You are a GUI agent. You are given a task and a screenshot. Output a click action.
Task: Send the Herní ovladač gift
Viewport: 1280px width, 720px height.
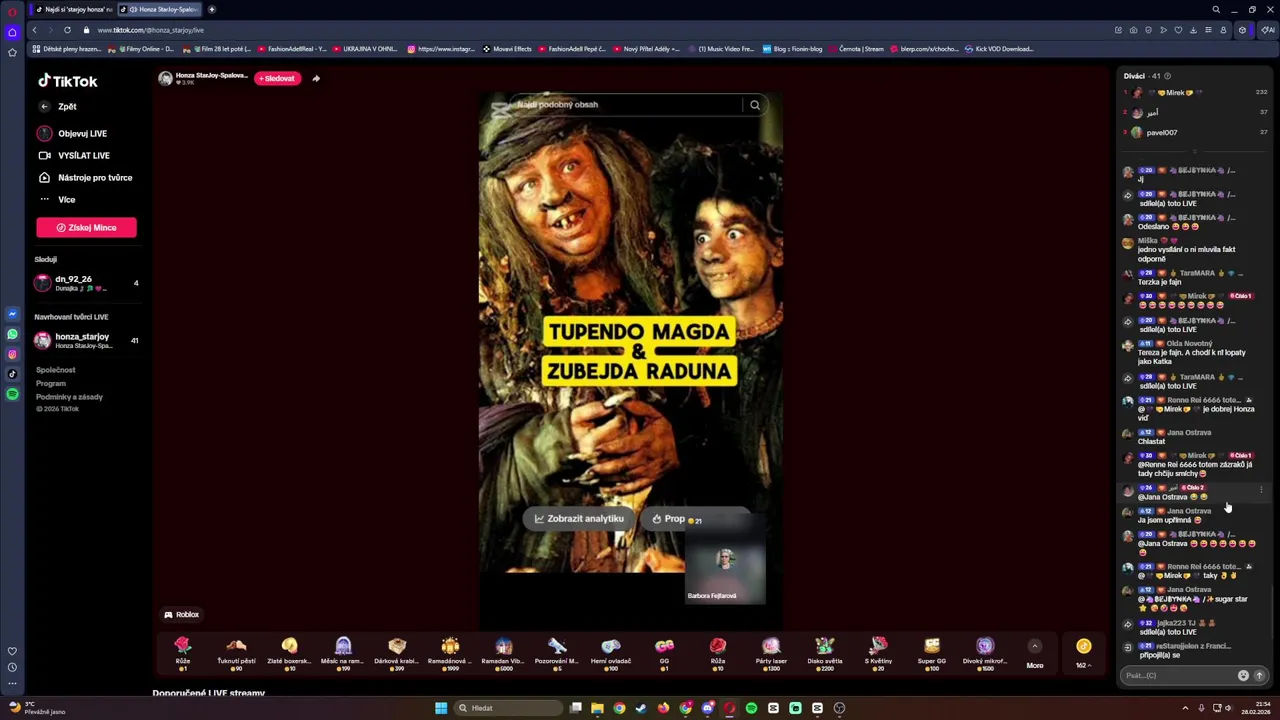point(611,653)
